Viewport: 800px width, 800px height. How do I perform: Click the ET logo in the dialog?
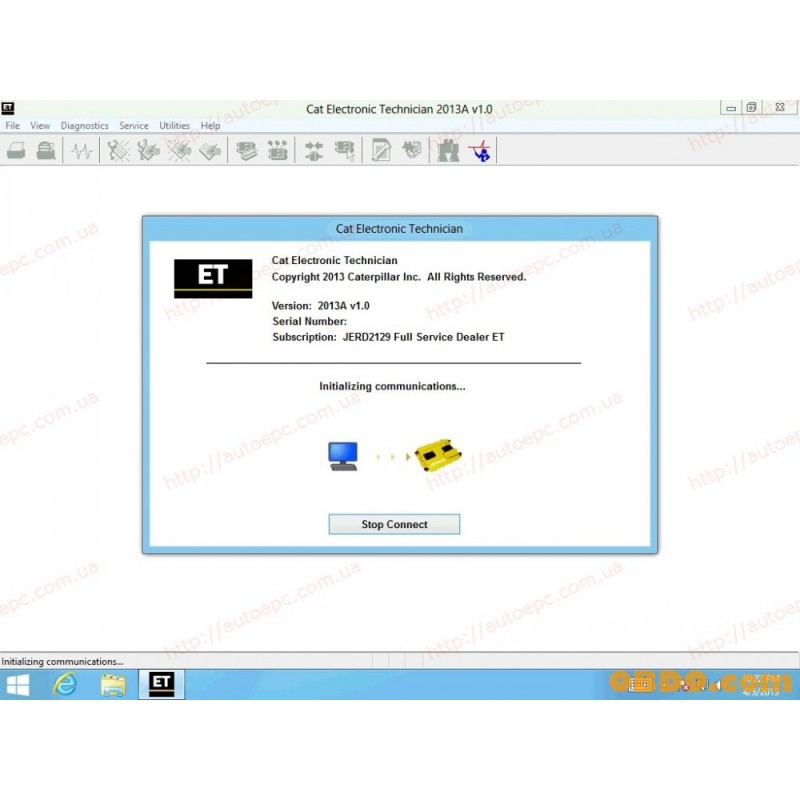point(213,279)
